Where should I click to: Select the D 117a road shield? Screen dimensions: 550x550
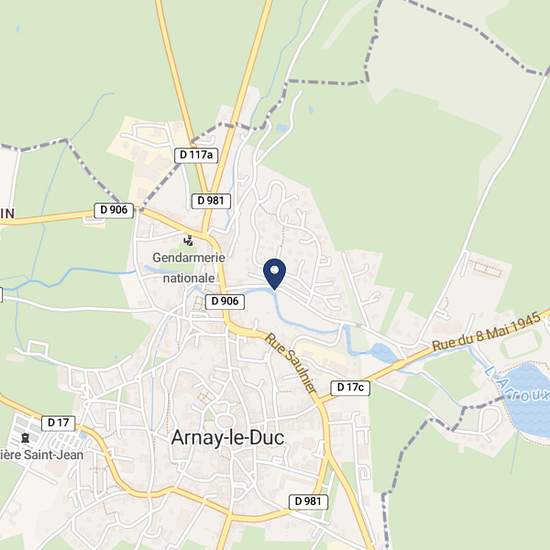pyautogui.click(x=196, y=155)
